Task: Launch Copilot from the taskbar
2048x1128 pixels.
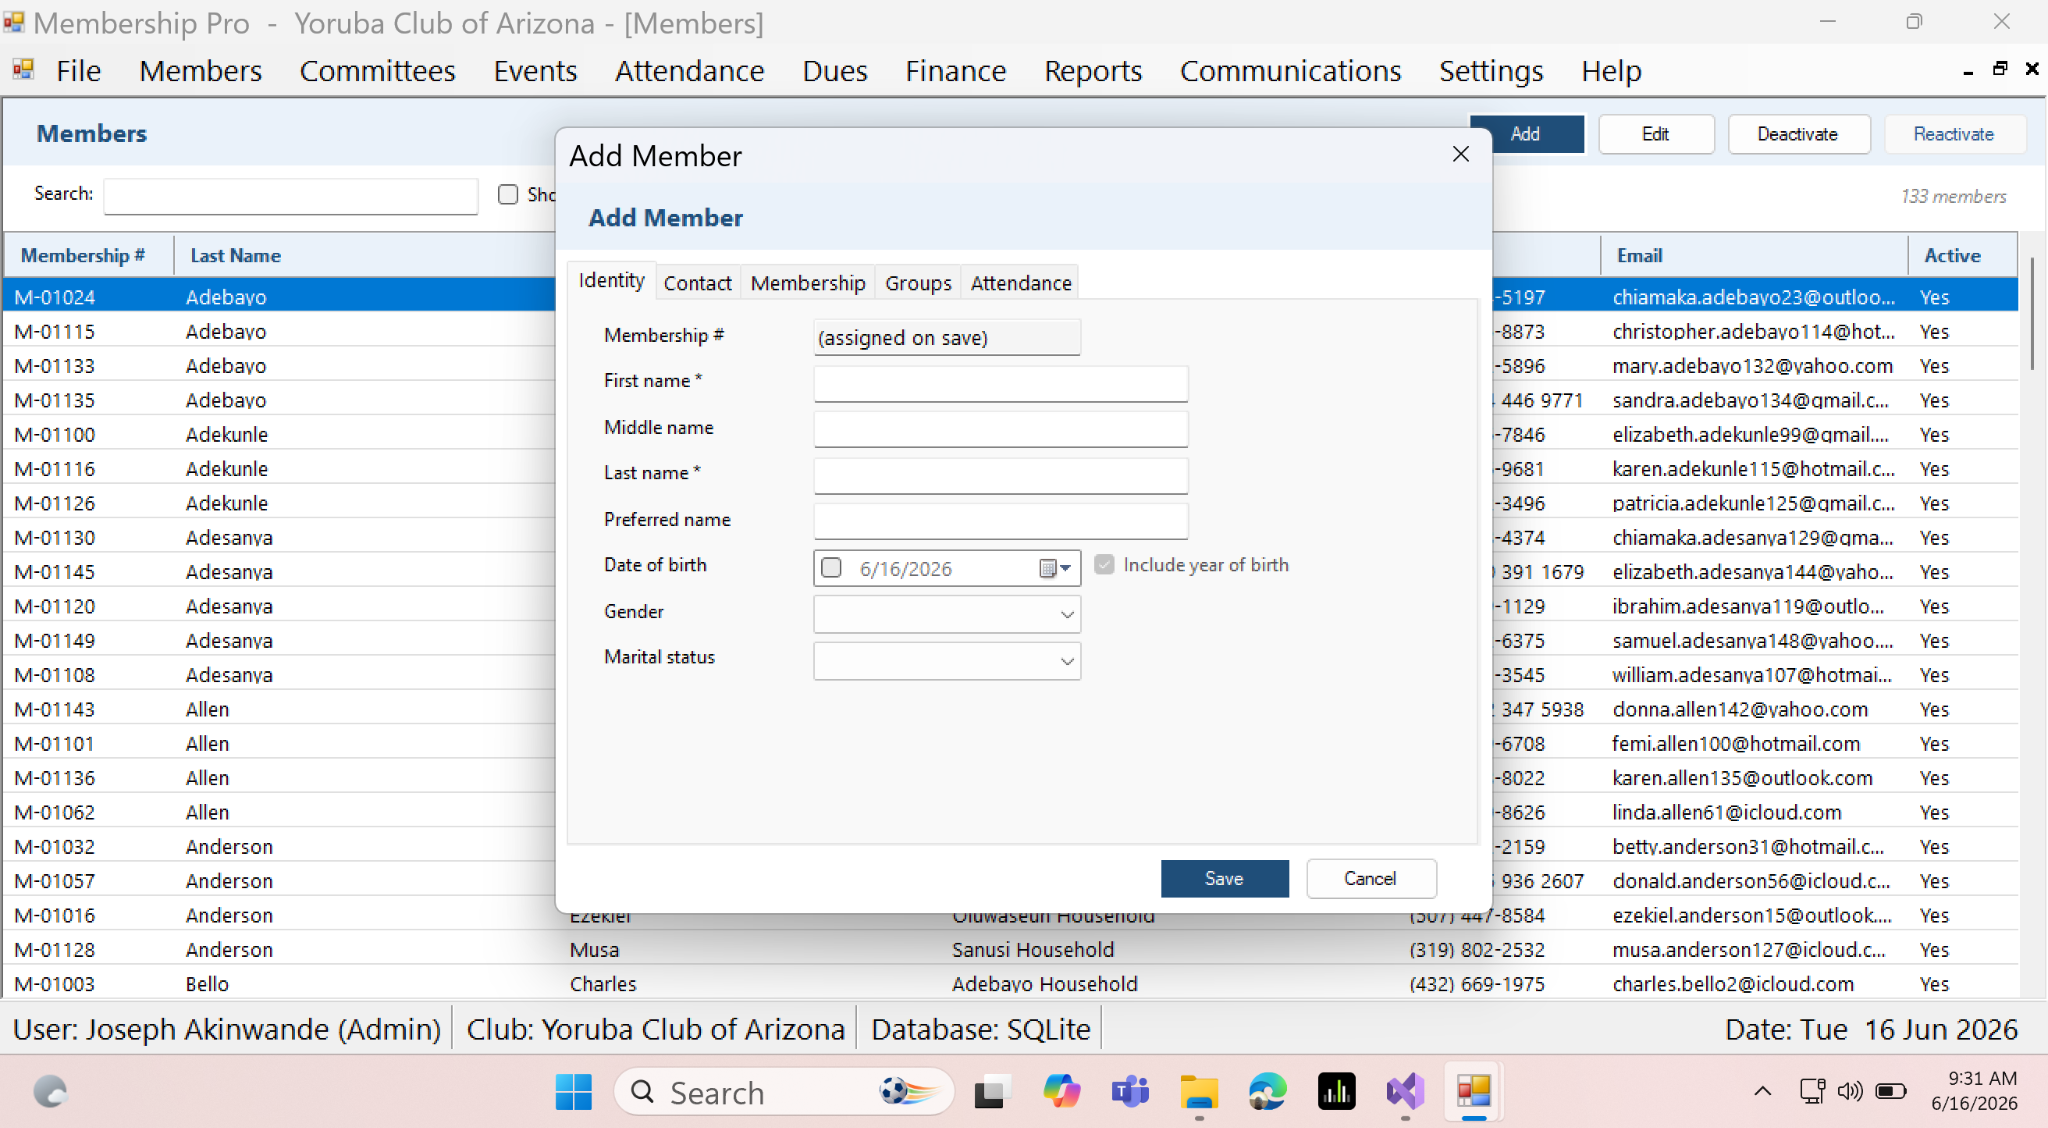Action: [x=1061, y=1092]
